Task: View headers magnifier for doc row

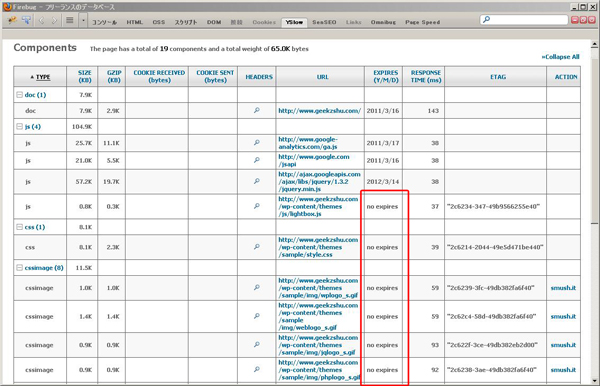Action: tap(257, 111)
